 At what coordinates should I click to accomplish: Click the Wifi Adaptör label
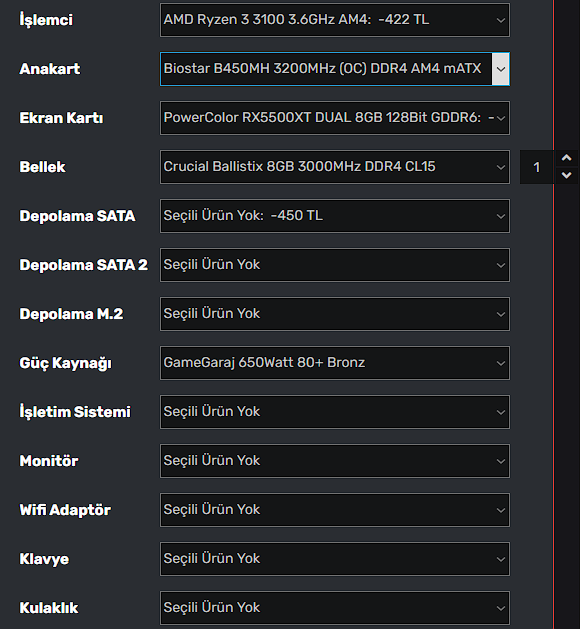[65, 510]
